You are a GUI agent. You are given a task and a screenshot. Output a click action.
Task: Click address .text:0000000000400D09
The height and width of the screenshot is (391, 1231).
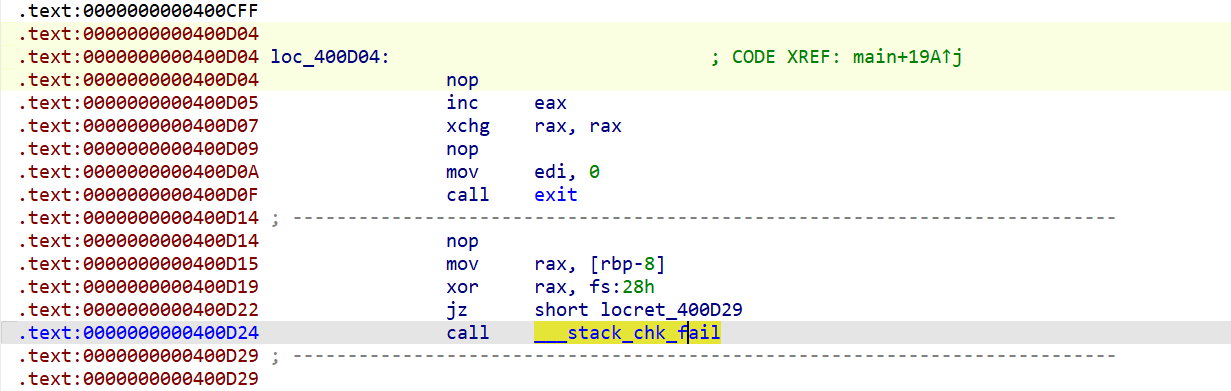pos(138,149)
